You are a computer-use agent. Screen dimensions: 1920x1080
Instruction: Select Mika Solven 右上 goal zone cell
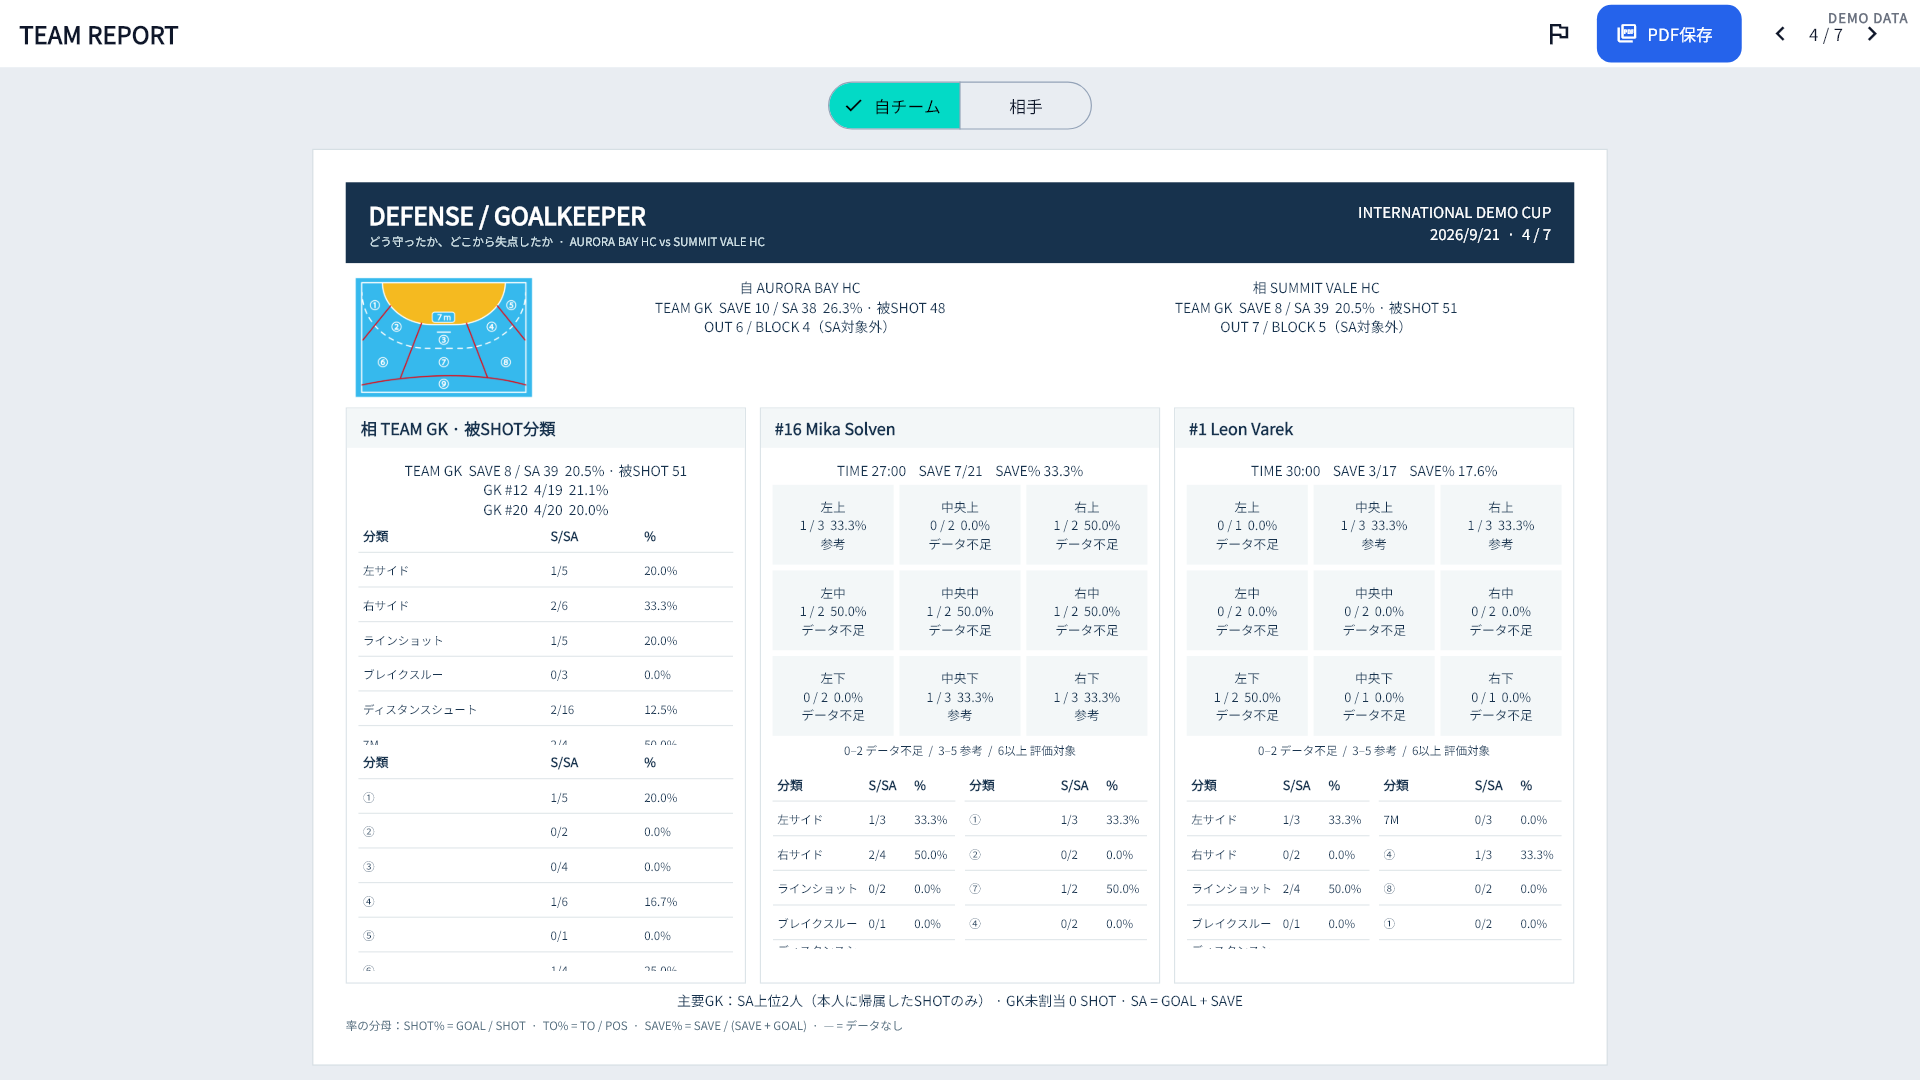1087,525
